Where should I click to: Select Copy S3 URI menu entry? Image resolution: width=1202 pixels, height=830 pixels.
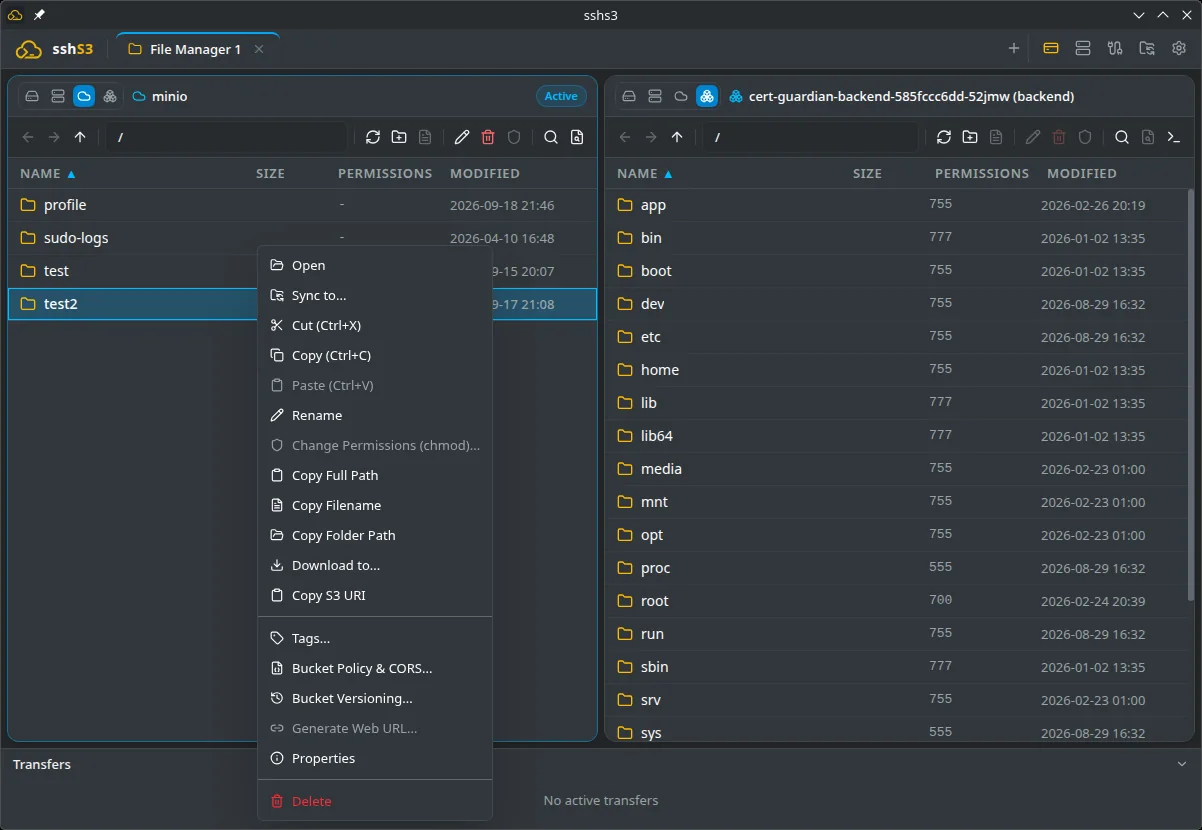(375, 595)
